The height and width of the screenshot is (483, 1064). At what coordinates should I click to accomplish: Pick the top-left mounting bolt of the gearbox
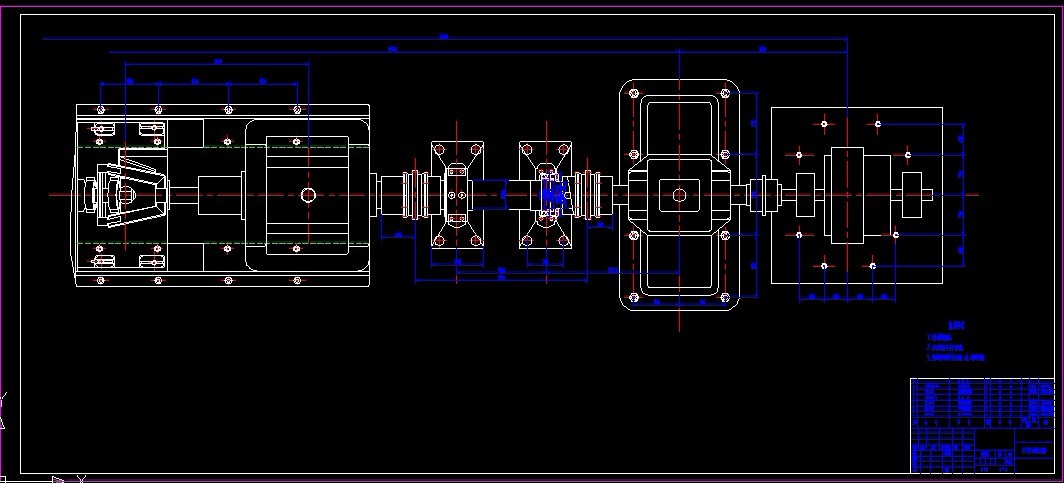tap(634, 94)
